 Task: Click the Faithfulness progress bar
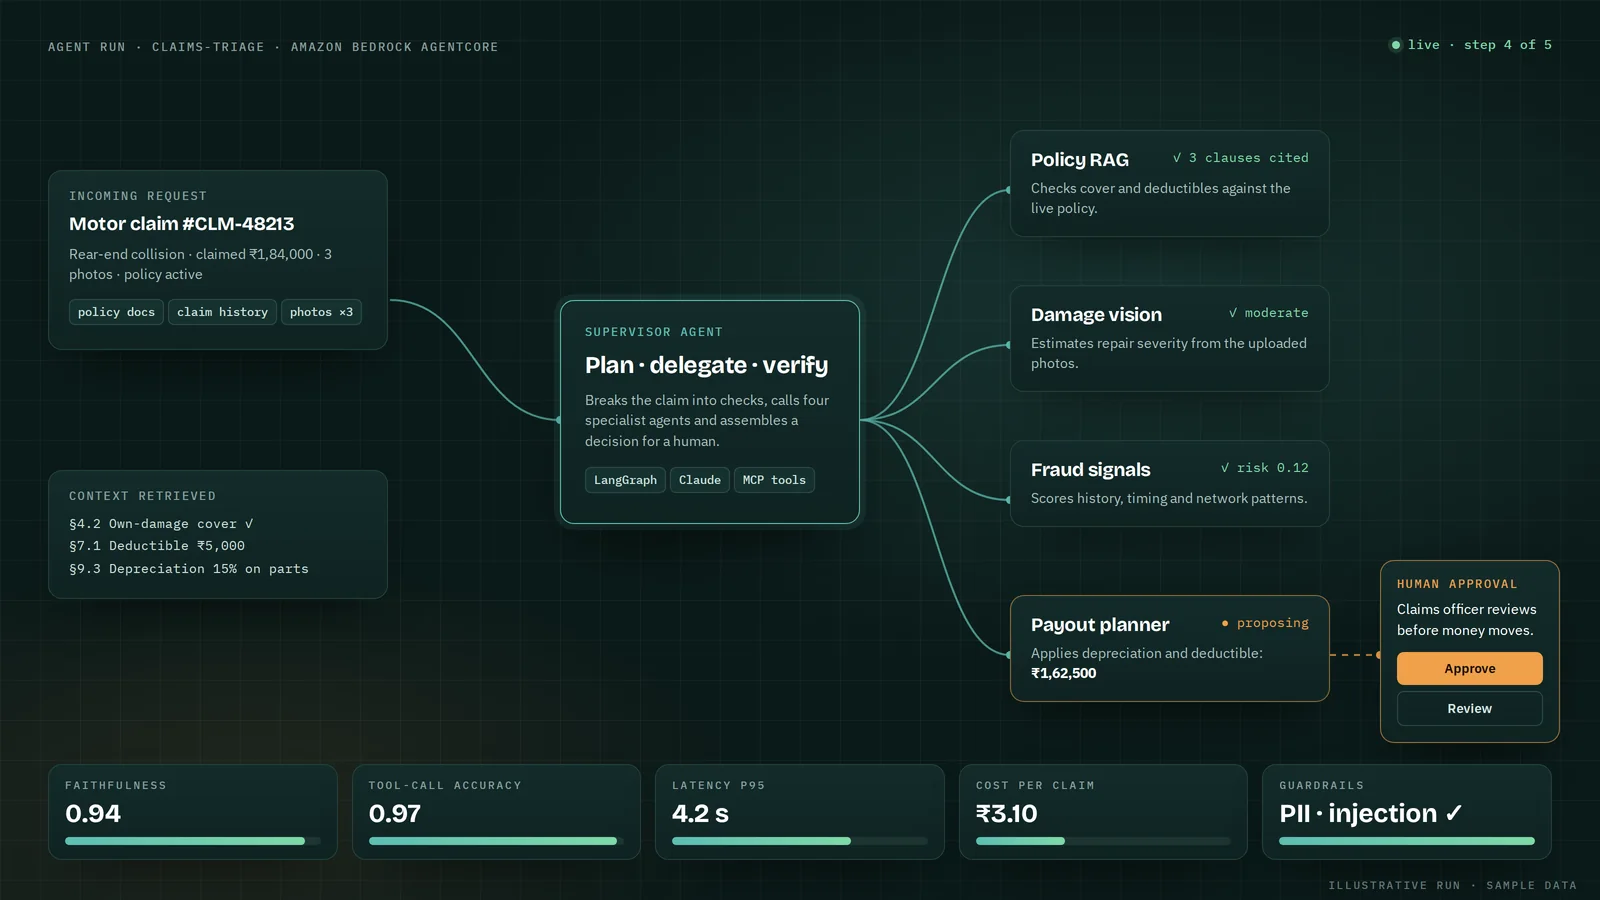click(x=193, y=841)
